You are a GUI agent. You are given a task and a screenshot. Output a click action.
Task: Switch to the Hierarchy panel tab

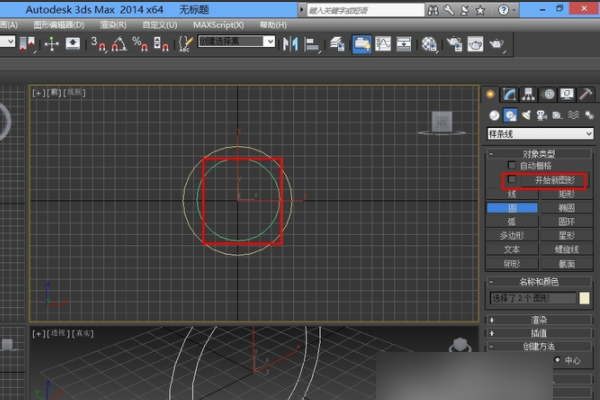coord(528,94)
